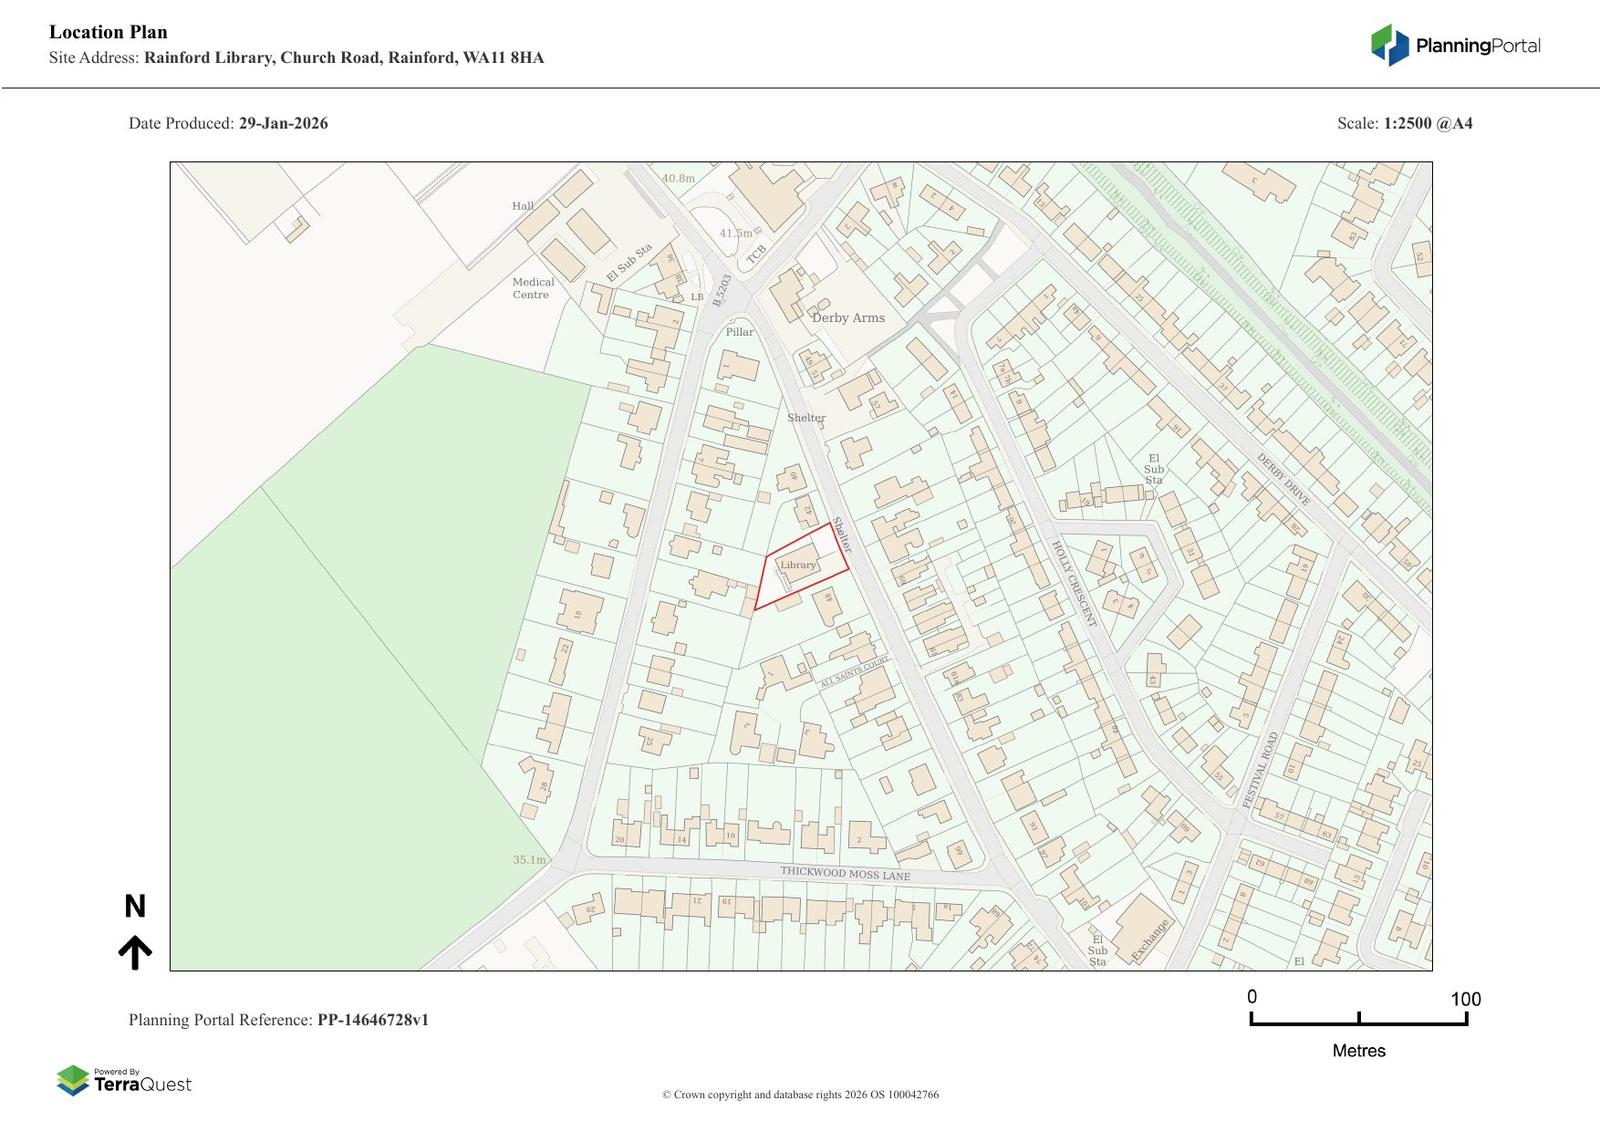Click the Holly Crescent road label

coord(1073,584)
